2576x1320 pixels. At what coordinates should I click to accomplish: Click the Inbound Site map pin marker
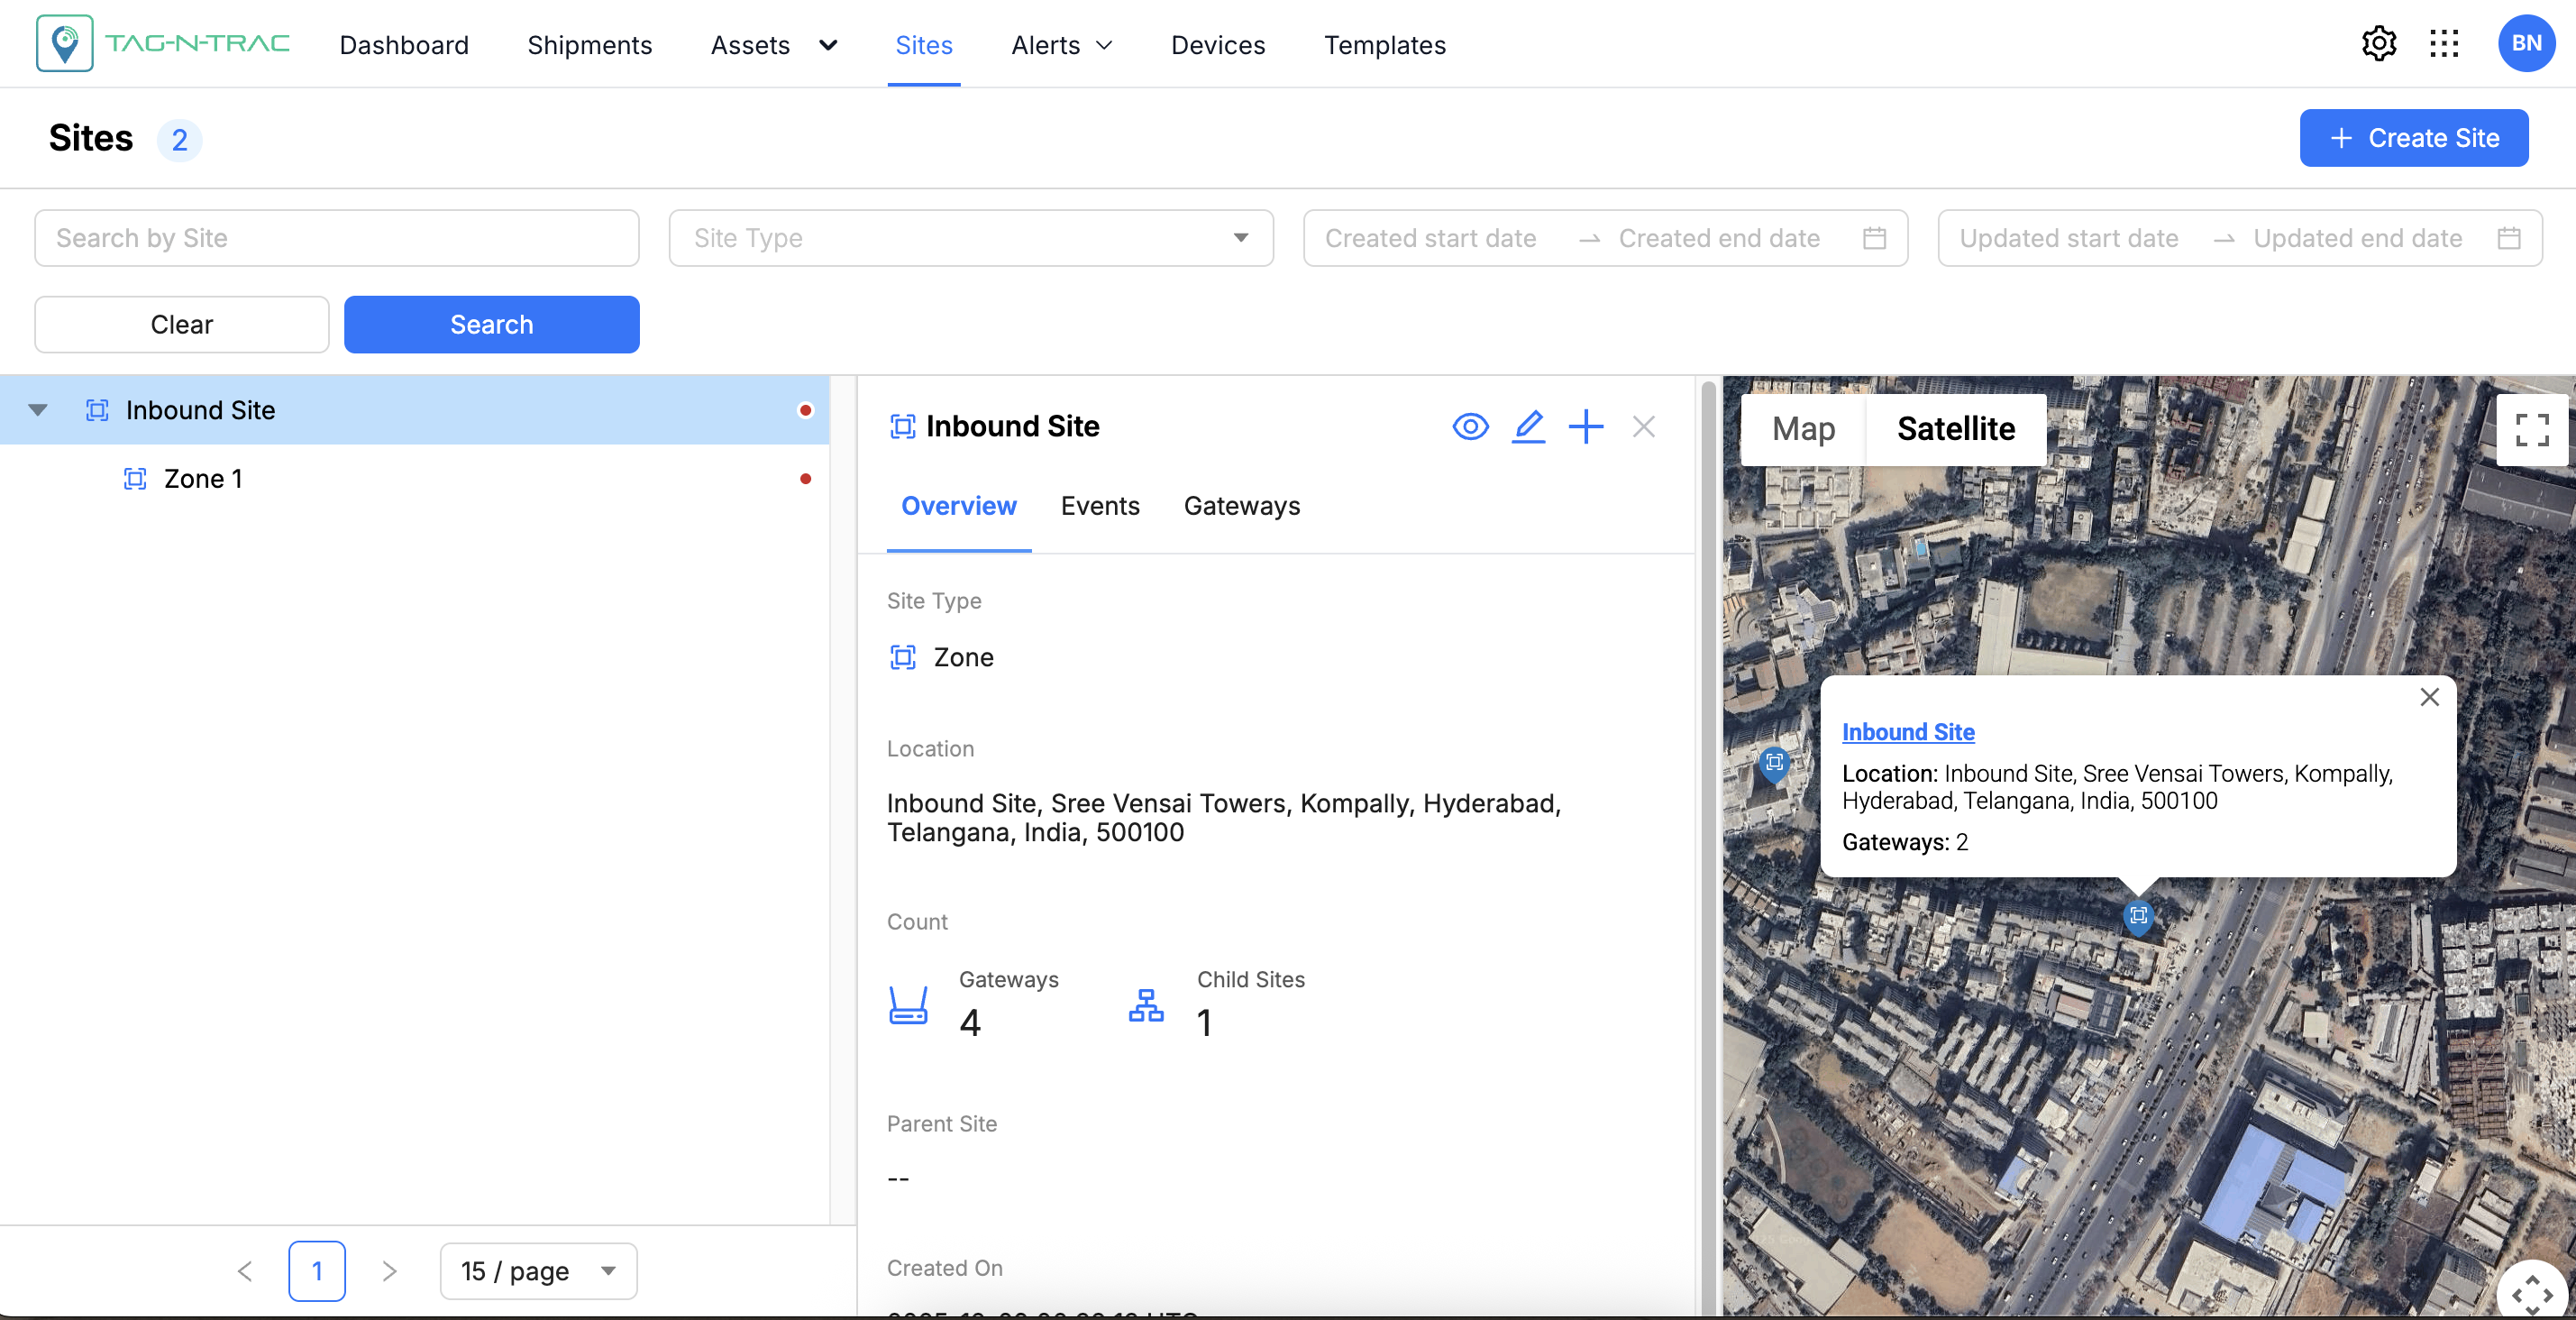[2137, 916]
